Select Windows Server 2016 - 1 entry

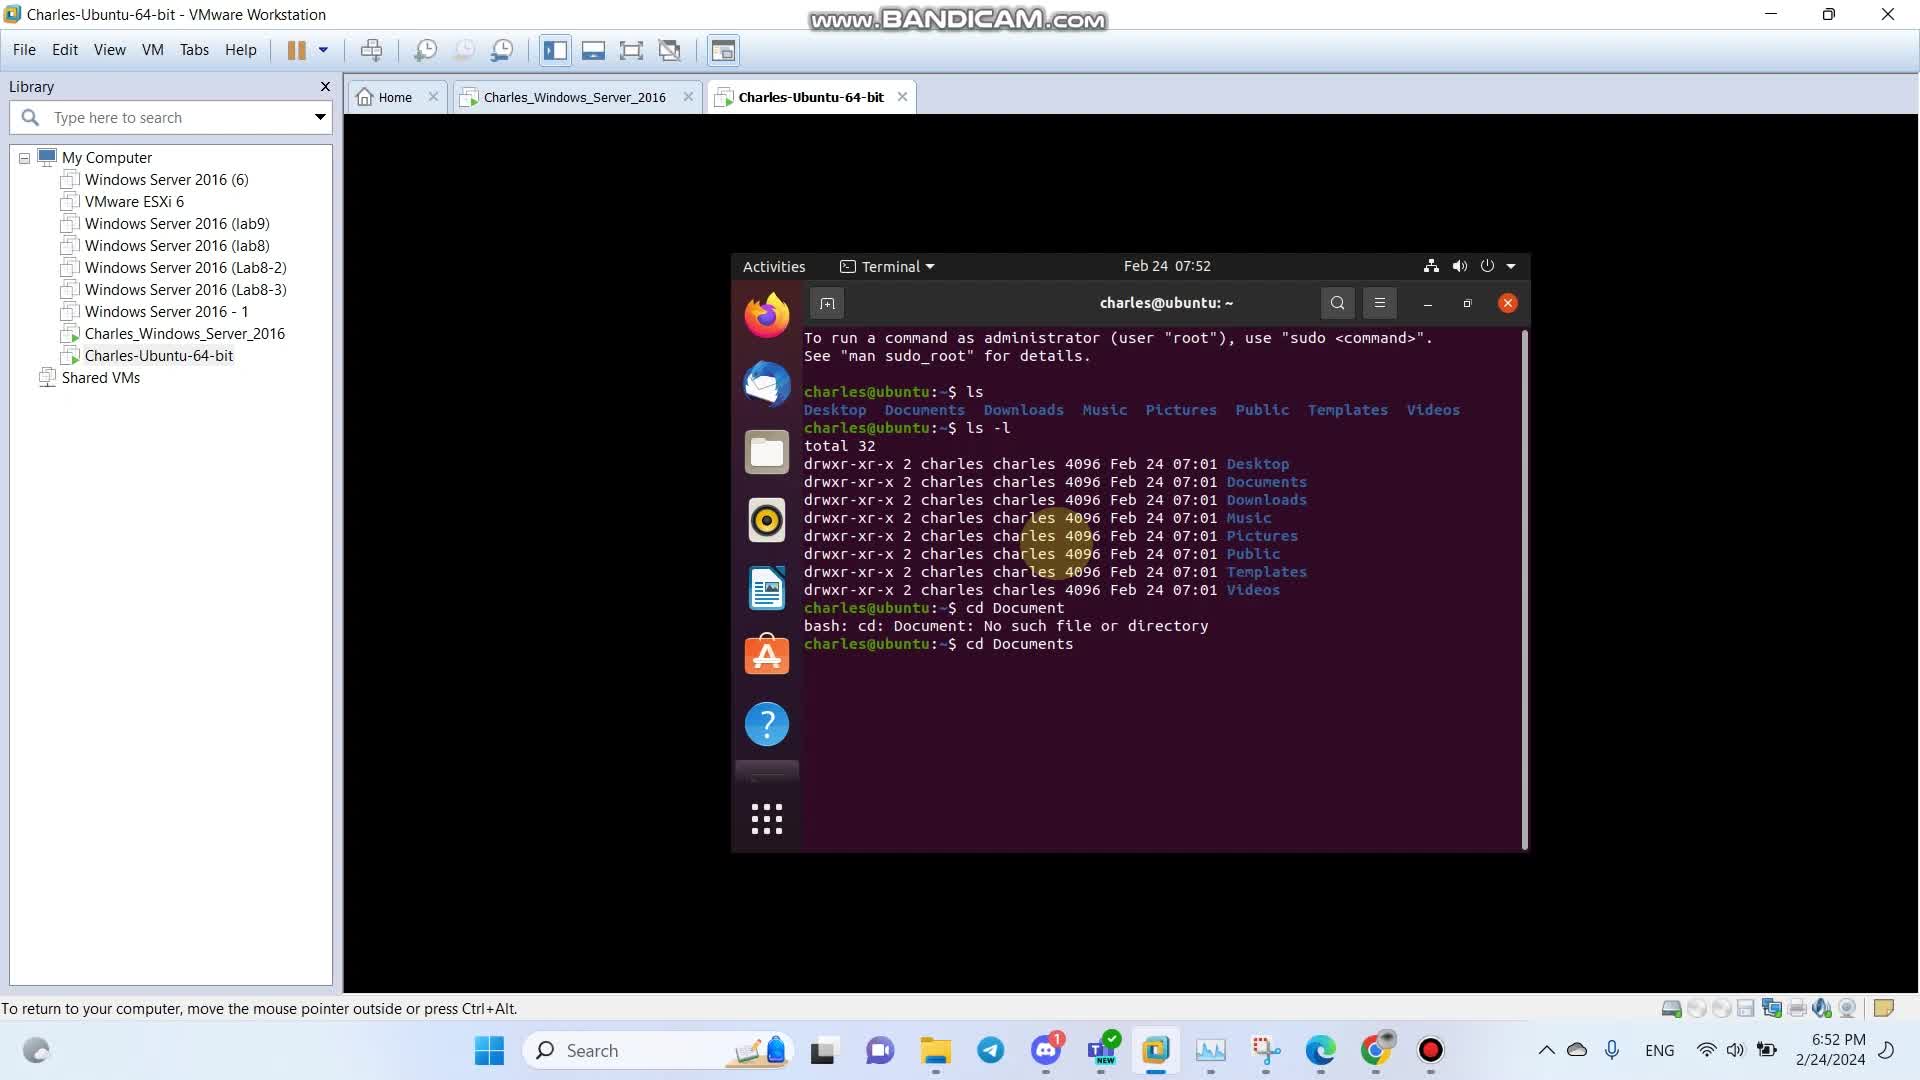pos(166,312)
